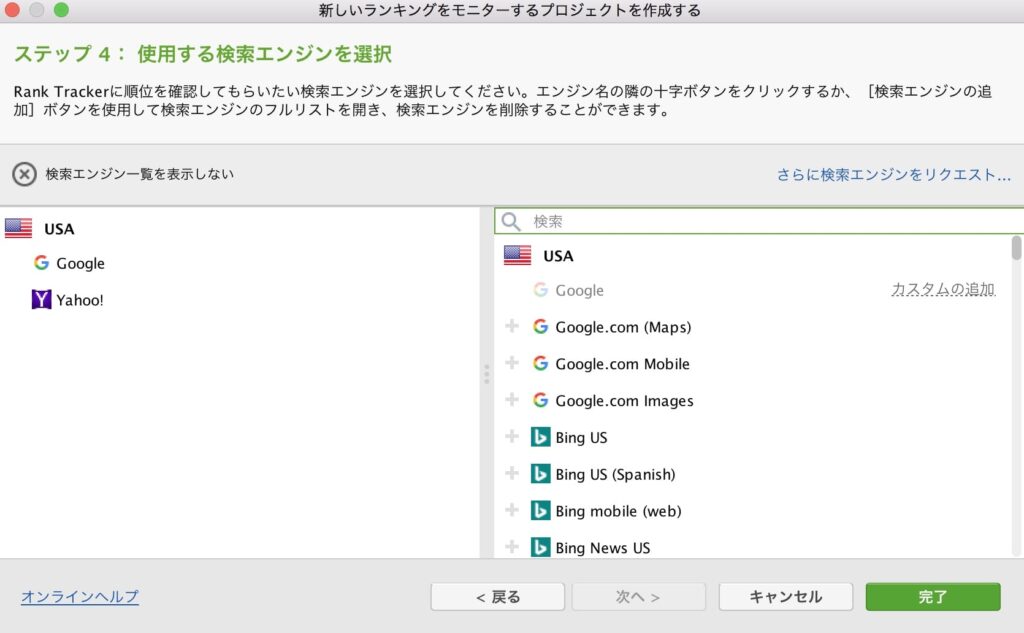
Task: Click the Bing logo beside Bing US (Spanish)
Action: (540, 473)
